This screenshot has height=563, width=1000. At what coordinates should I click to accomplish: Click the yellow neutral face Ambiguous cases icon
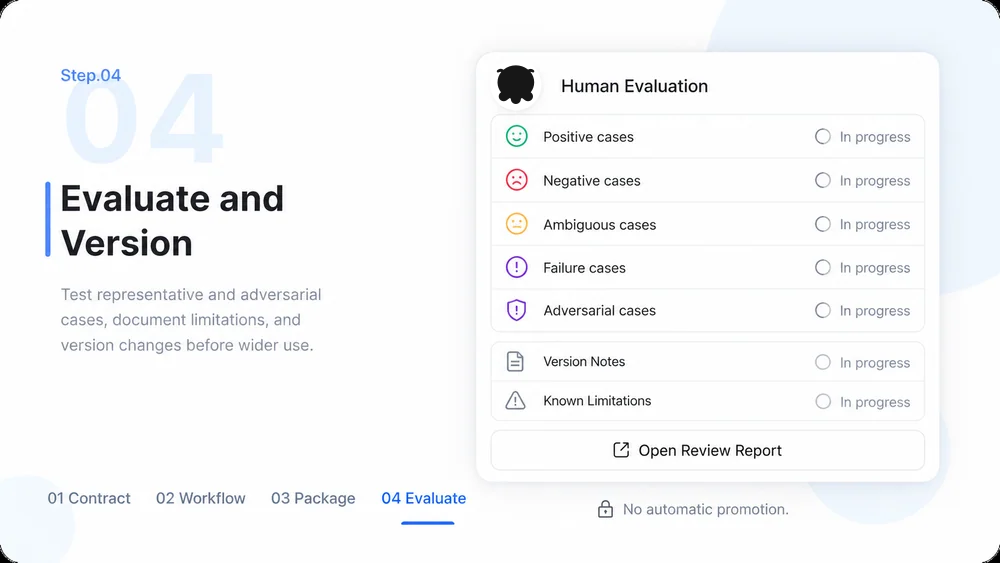[517, 224]
